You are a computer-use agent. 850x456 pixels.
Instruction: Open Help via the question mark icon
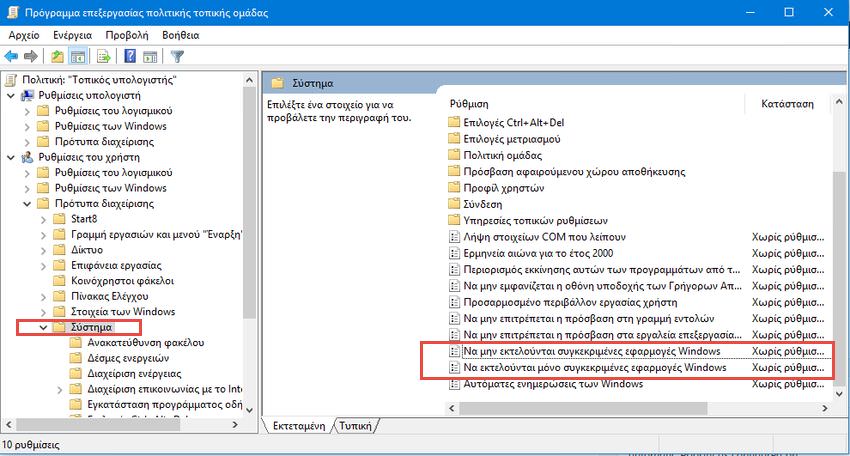pyautogui.click(x=131, y=55)
